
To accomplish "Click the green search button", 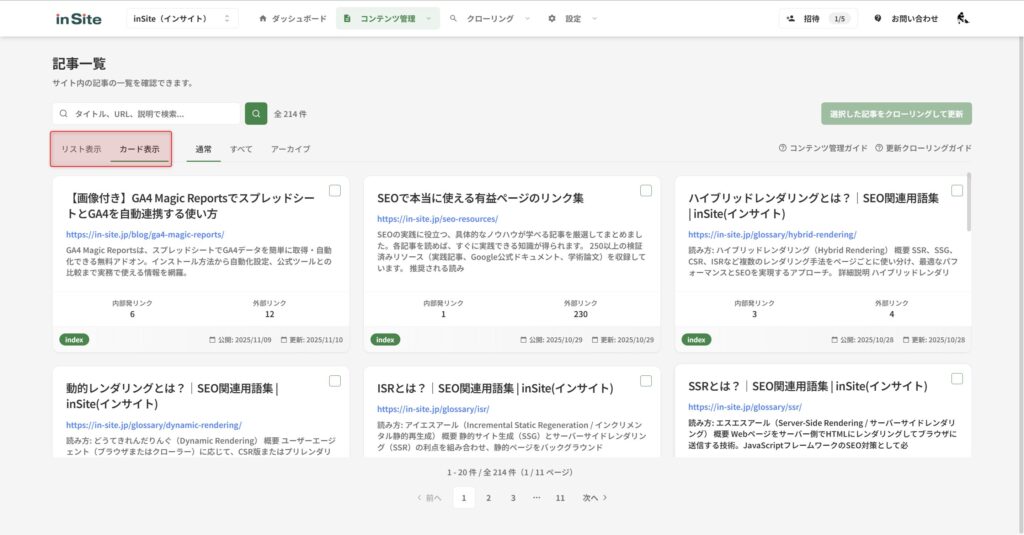I will (256, 114).
